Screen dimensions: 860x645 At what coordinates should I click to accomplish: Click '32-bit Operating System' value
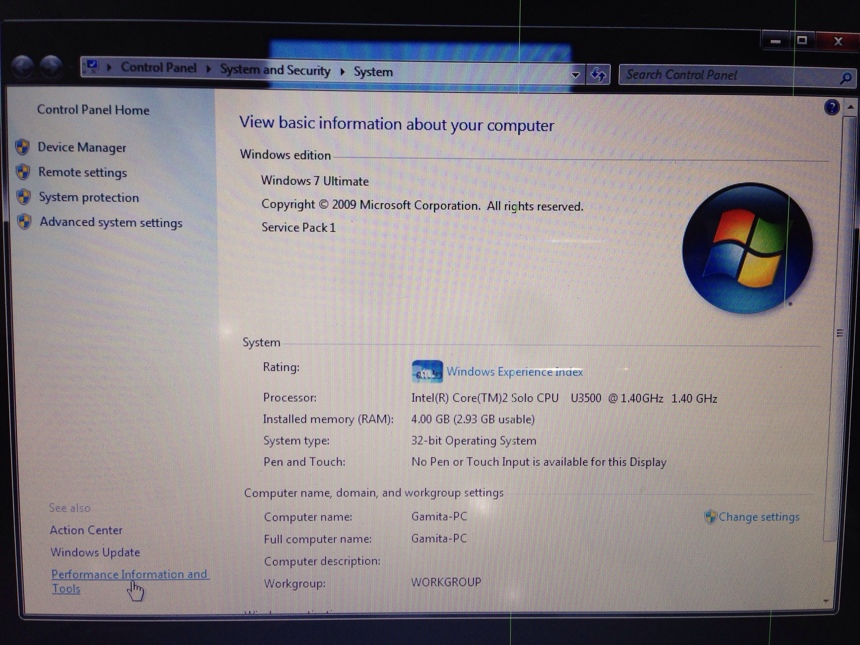(x=474, y=441)
